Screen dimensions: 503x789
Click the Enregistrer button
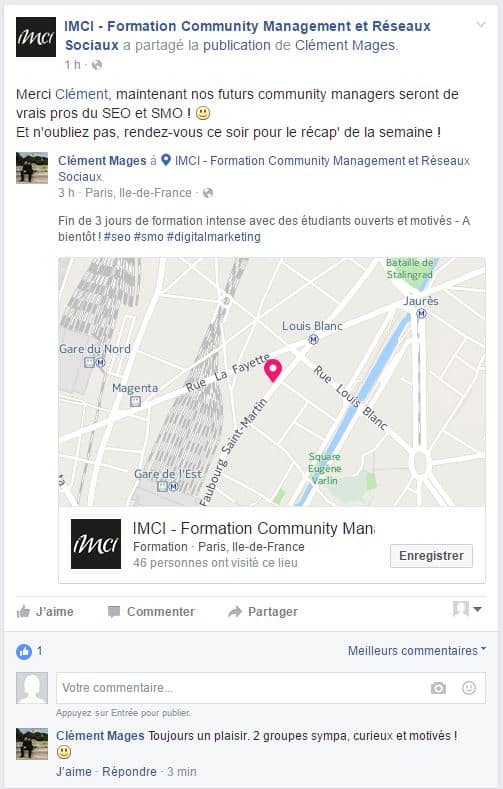click(431, 556)
